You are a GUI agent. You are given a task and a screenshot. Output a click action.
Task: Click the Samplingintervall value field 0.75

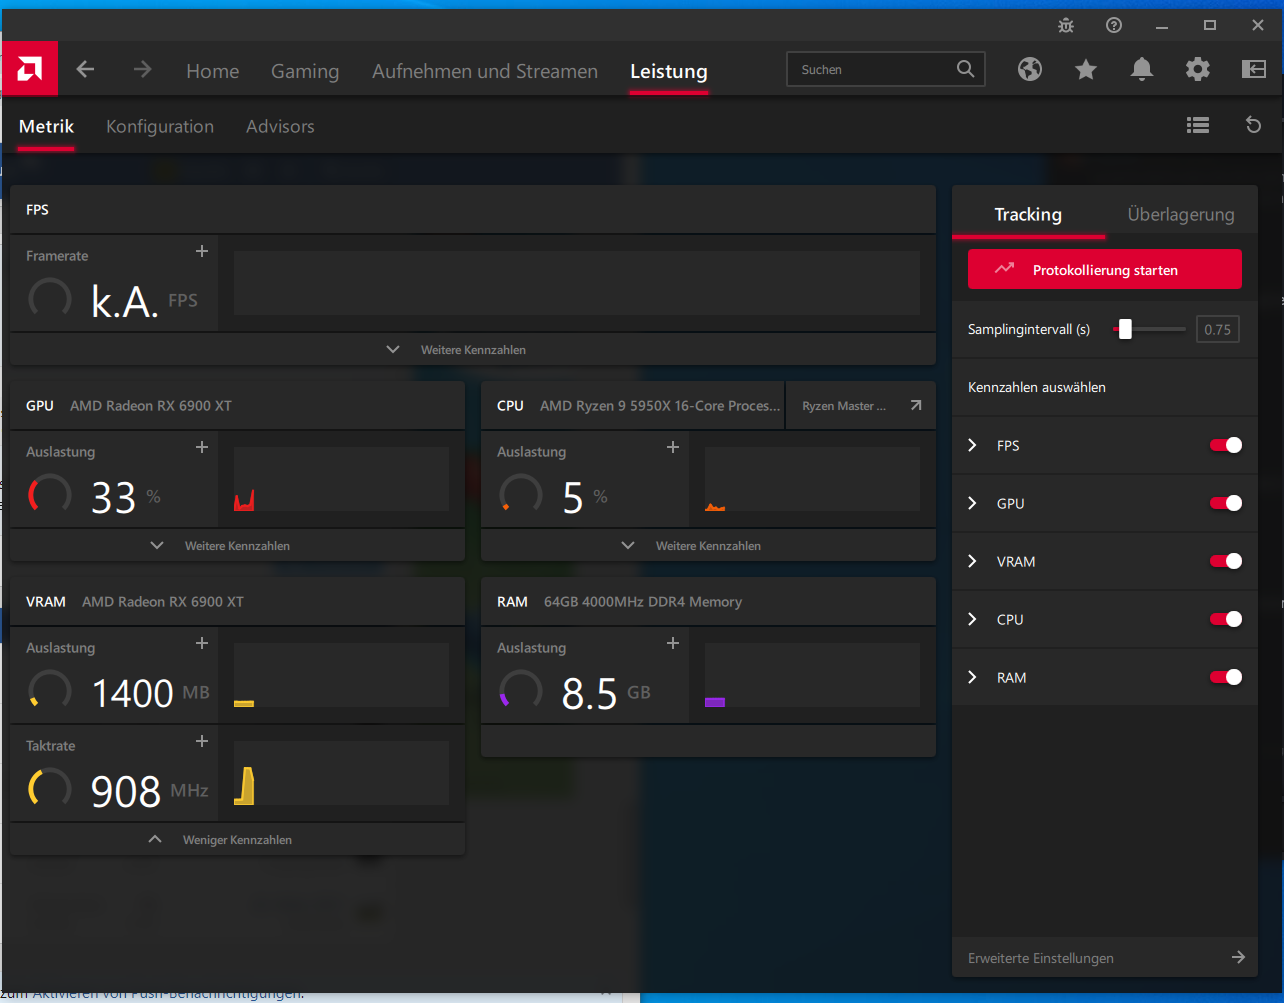click(x=1218, y=329)
